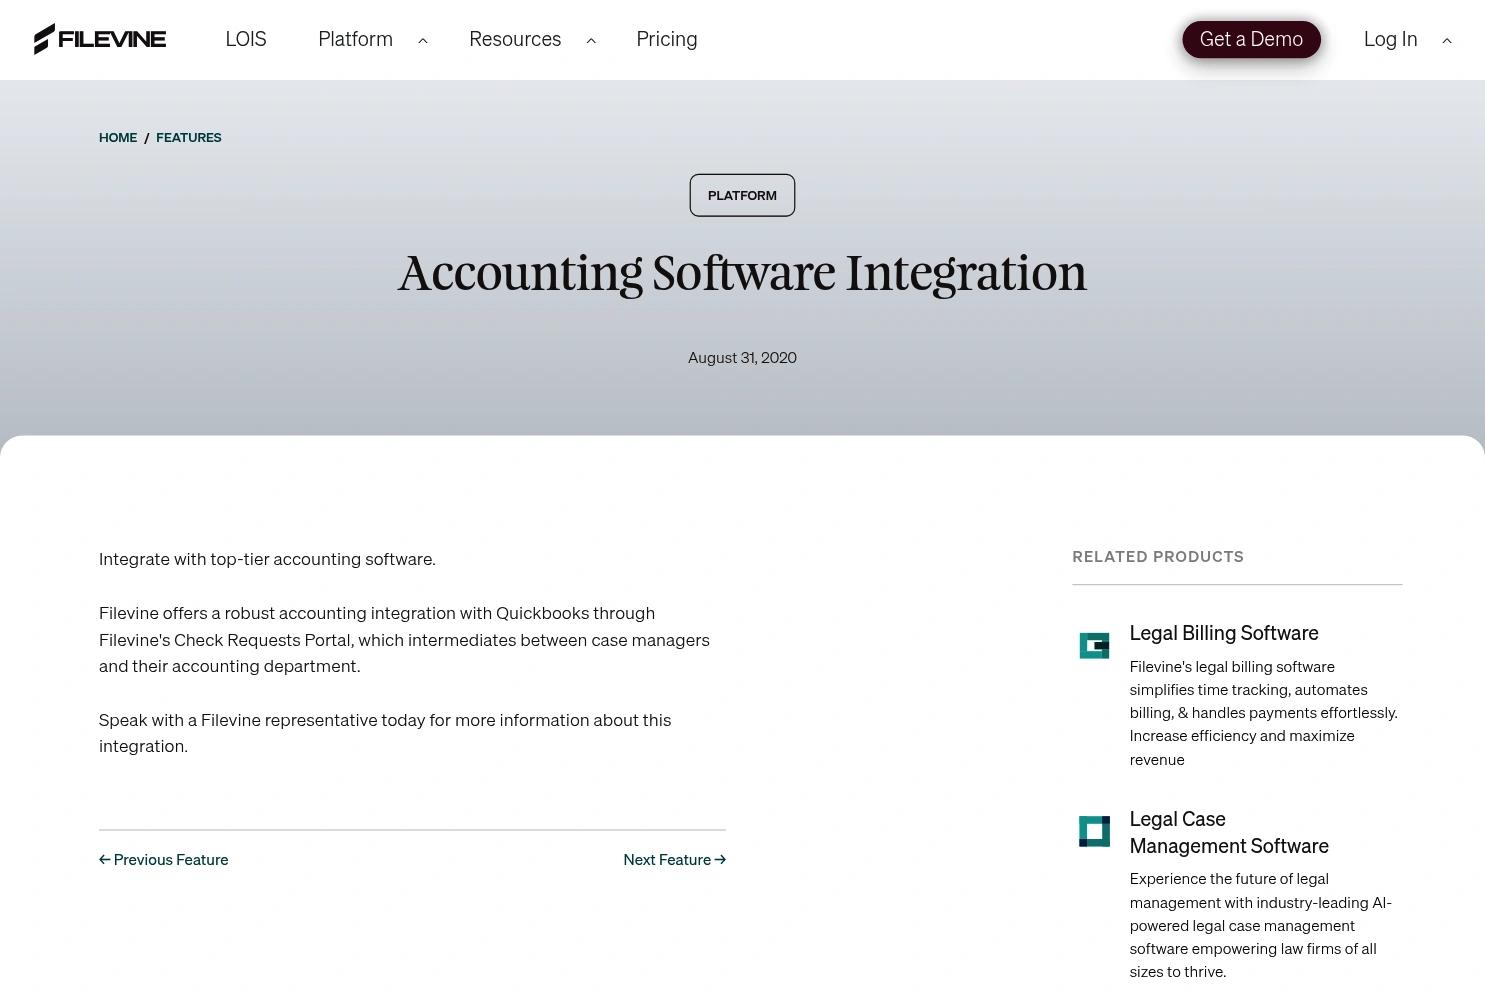
Task: Click the paragraph starting 'Filevine offers a robust'
Action: pyautogui.click(x=404, y=639)
